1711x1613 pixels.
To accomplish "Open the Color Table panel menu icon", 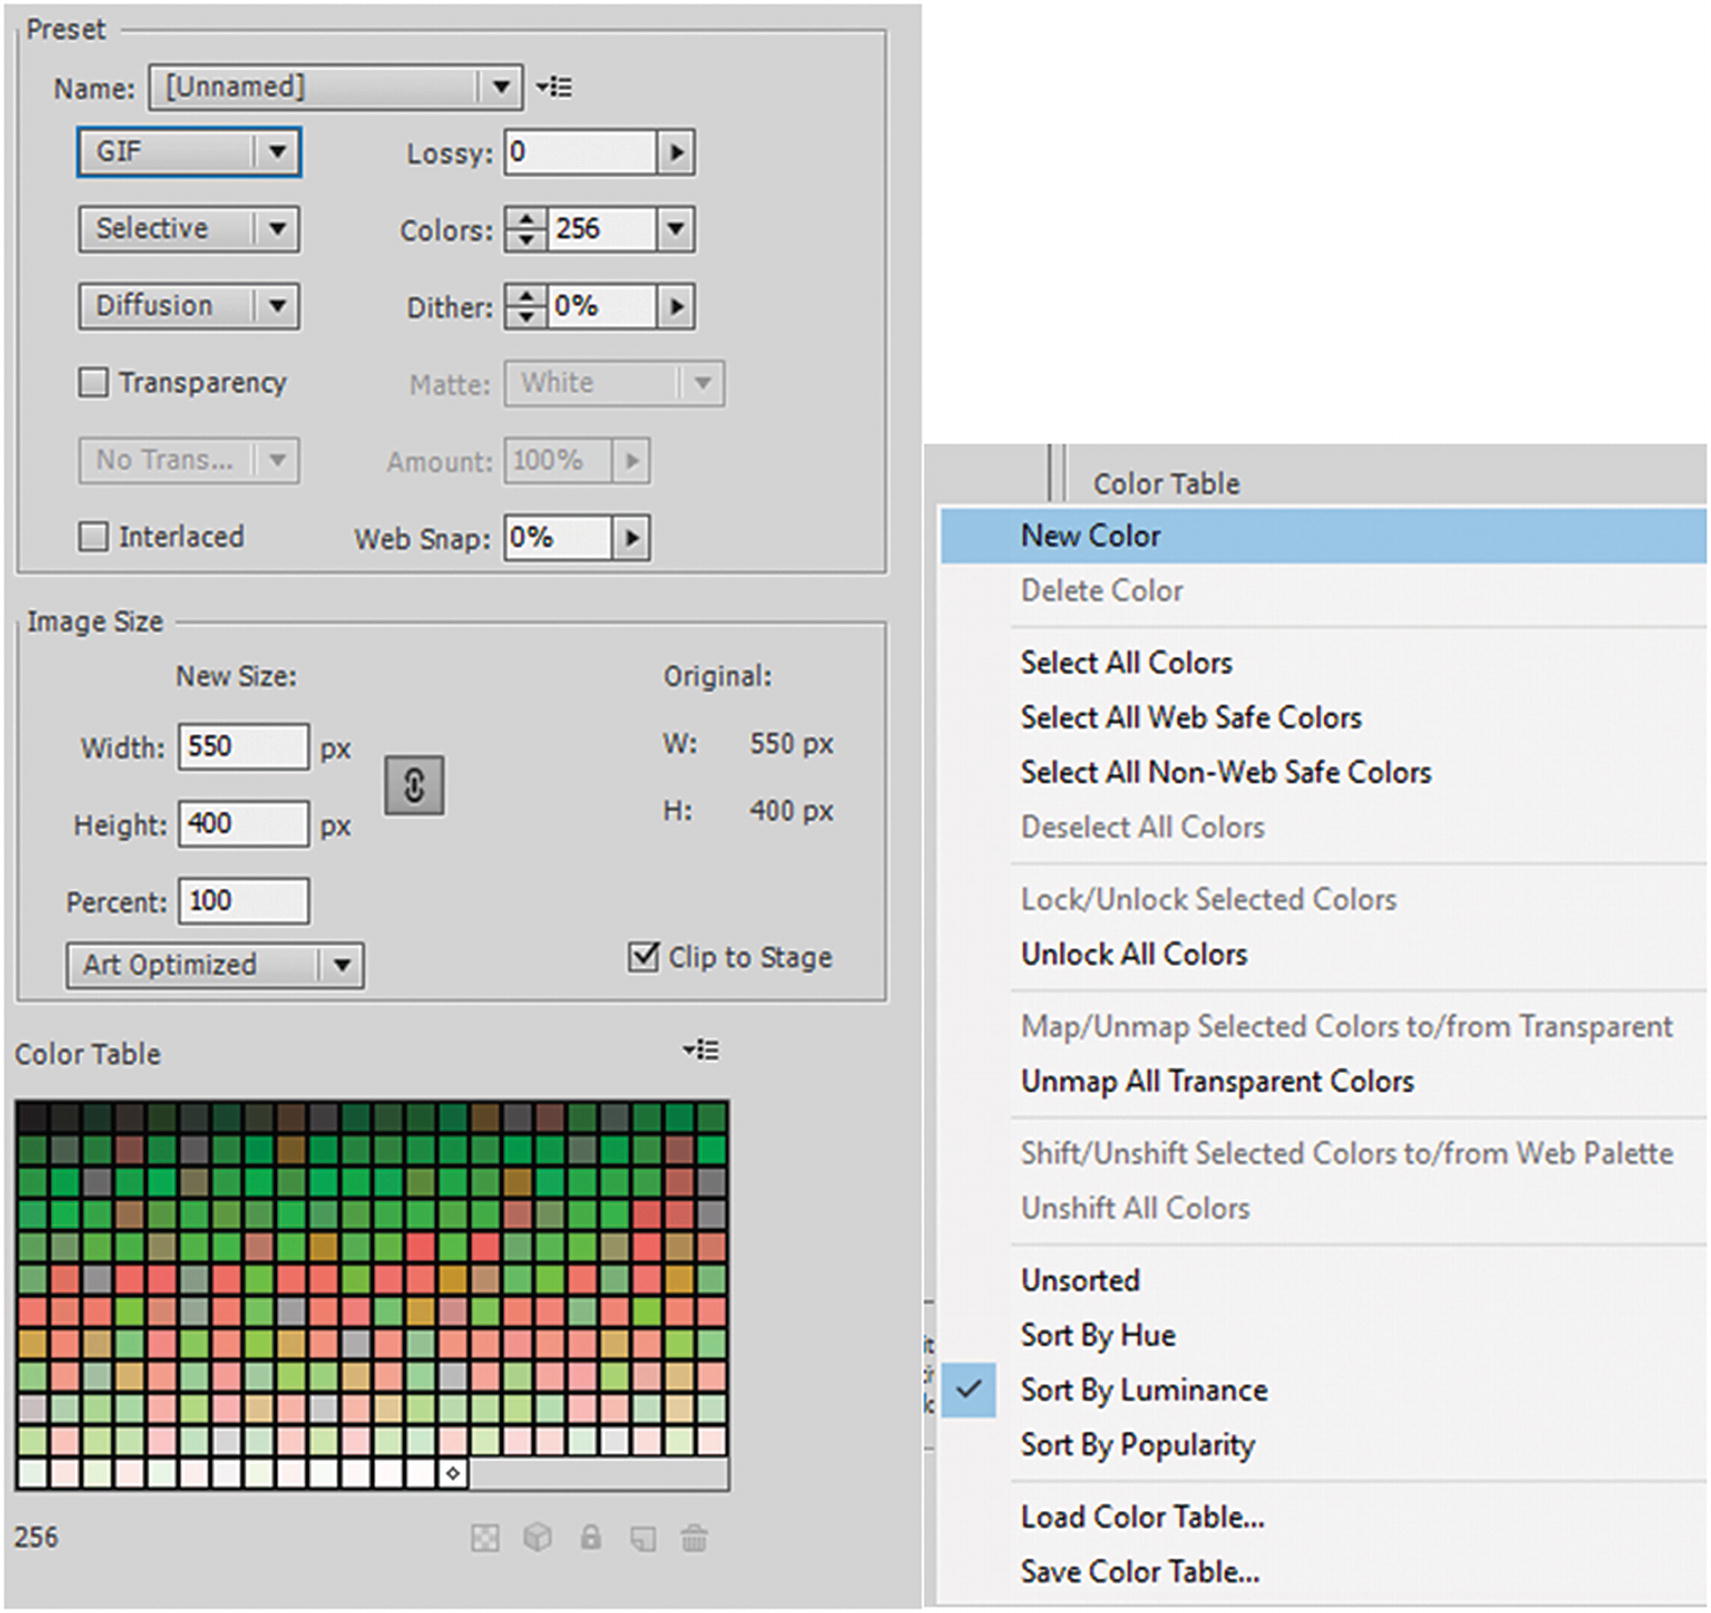I will [701, 1050].
